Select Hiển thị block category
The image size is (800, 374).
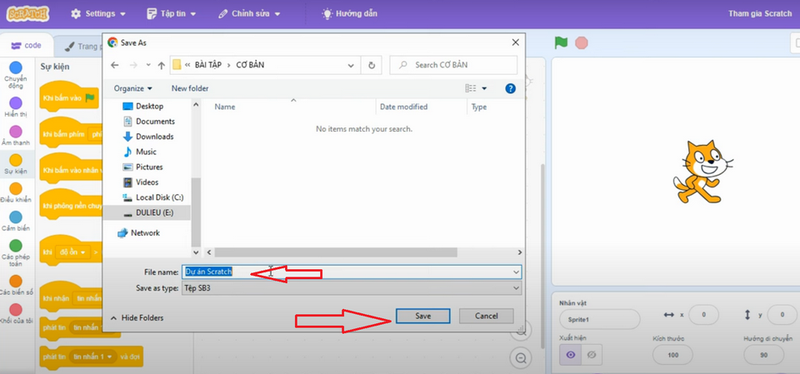16,107
